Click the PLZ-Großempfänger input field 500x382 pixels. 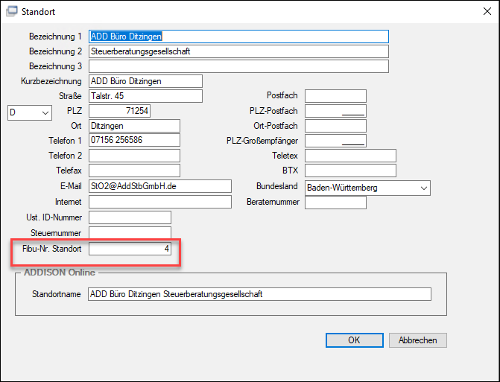(x=336, y=141)
